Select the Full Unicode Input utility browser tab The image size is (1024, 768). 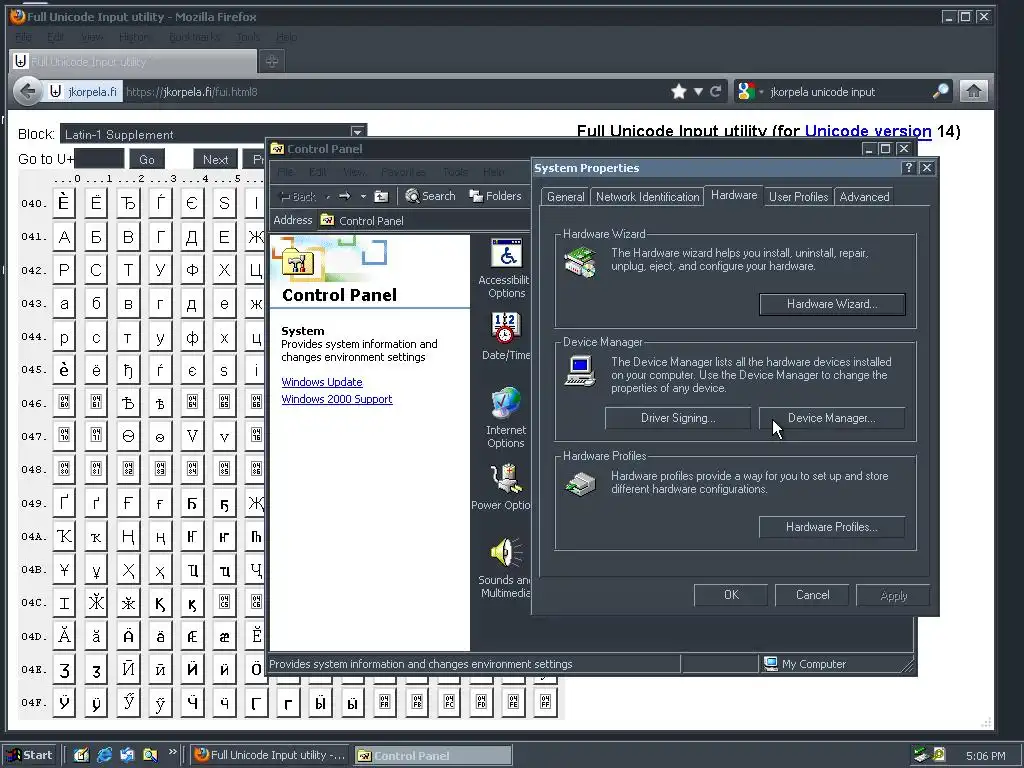click(x=134, y=61)
